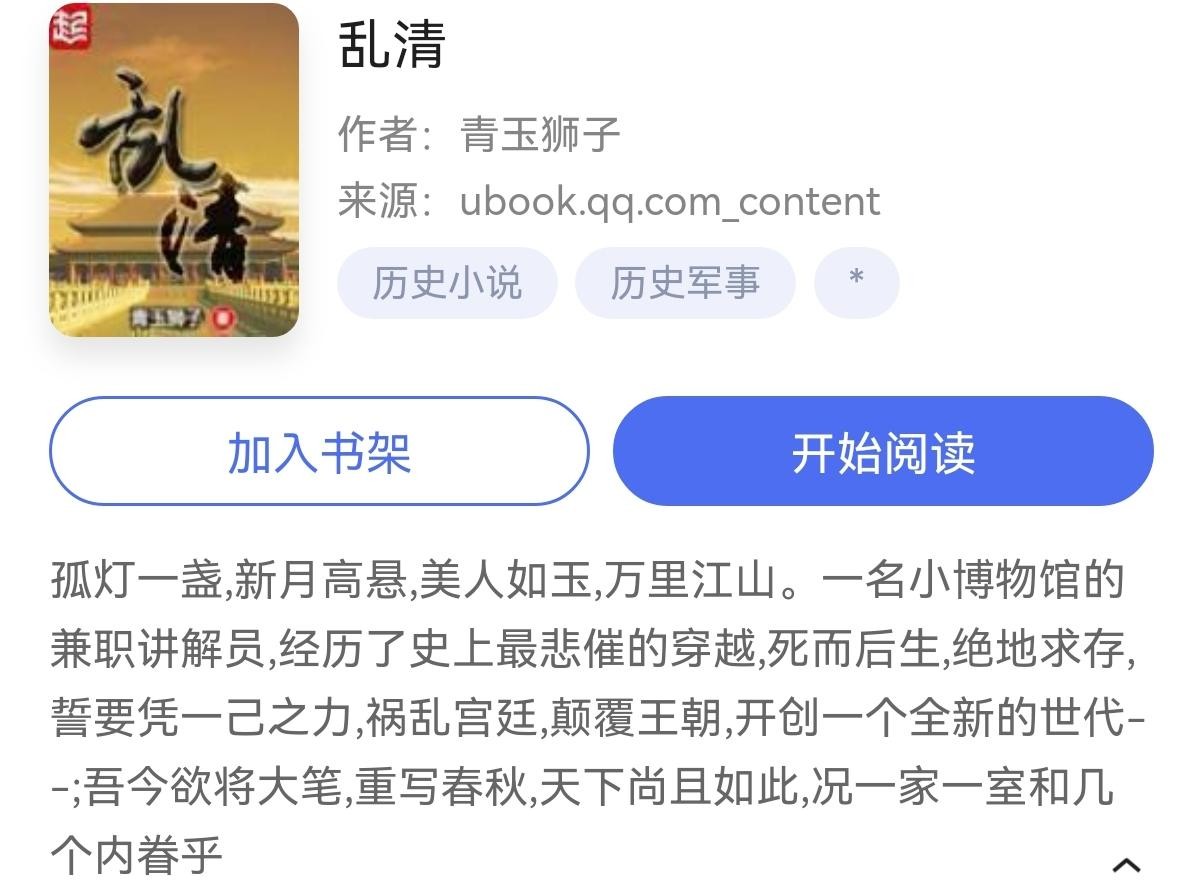Screen dimensions: 1183x891
Task: Add the book via 加入书架 button
Action: (x=319, y=451)
